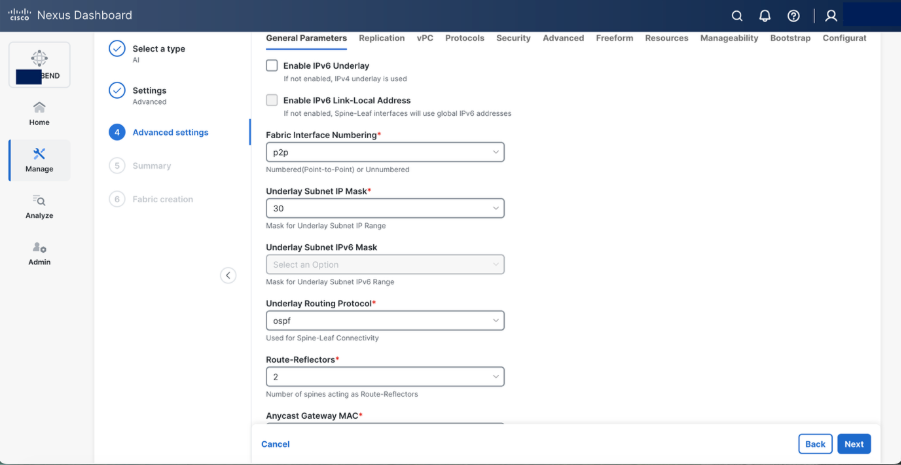Click the 'Spine-Leaf interfaces will use global IPv6' hint

coord(397,114)
